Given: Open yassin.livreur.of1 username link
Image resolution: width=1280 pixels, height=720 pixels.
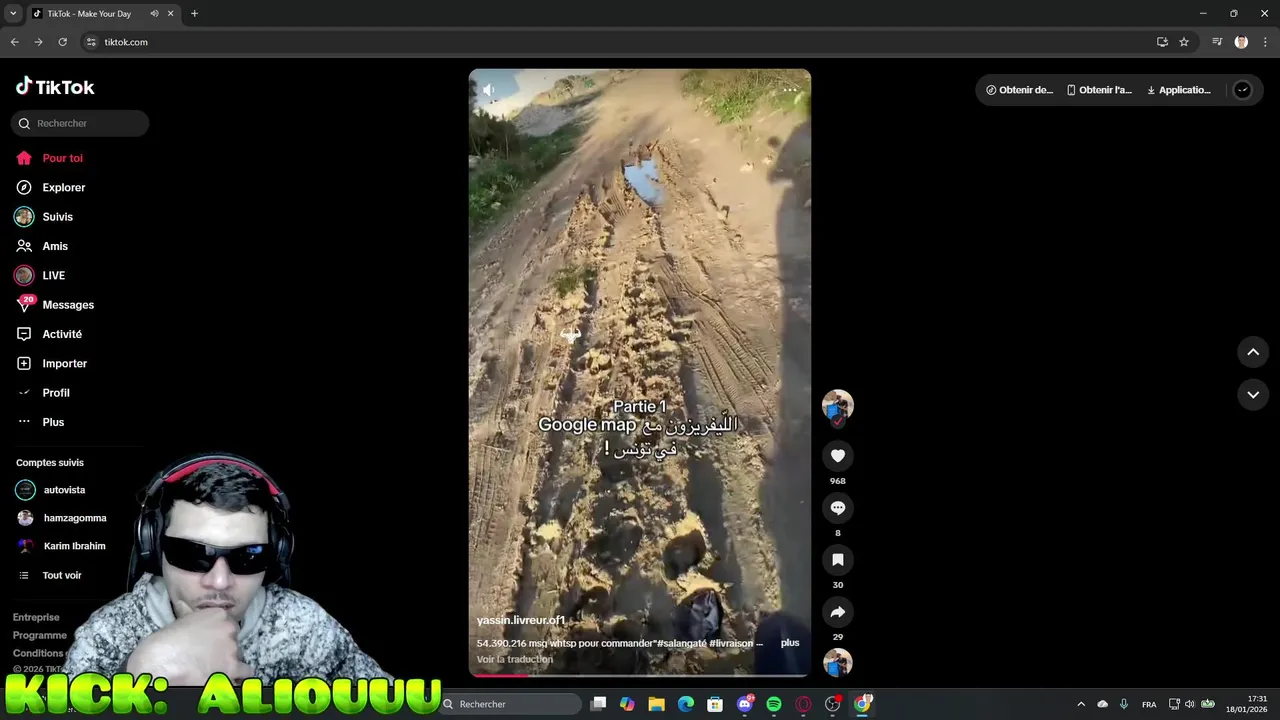Looking at the screenshot, I should pyautogui.click(x=521, y=620).
